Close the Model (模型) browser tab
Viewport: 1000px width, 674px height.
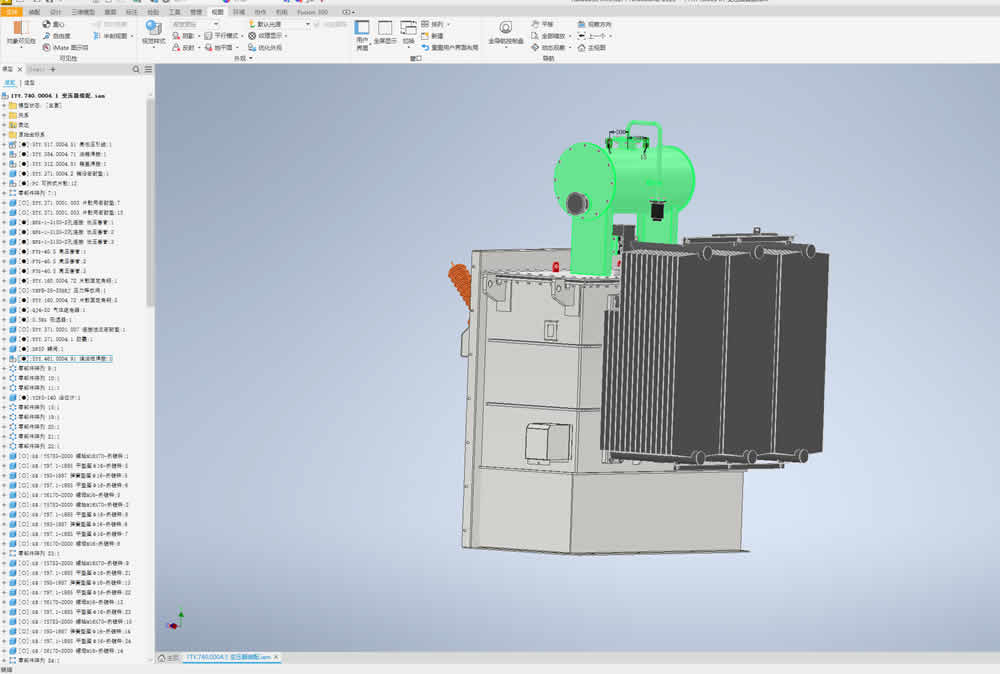[x=20, y=70]
